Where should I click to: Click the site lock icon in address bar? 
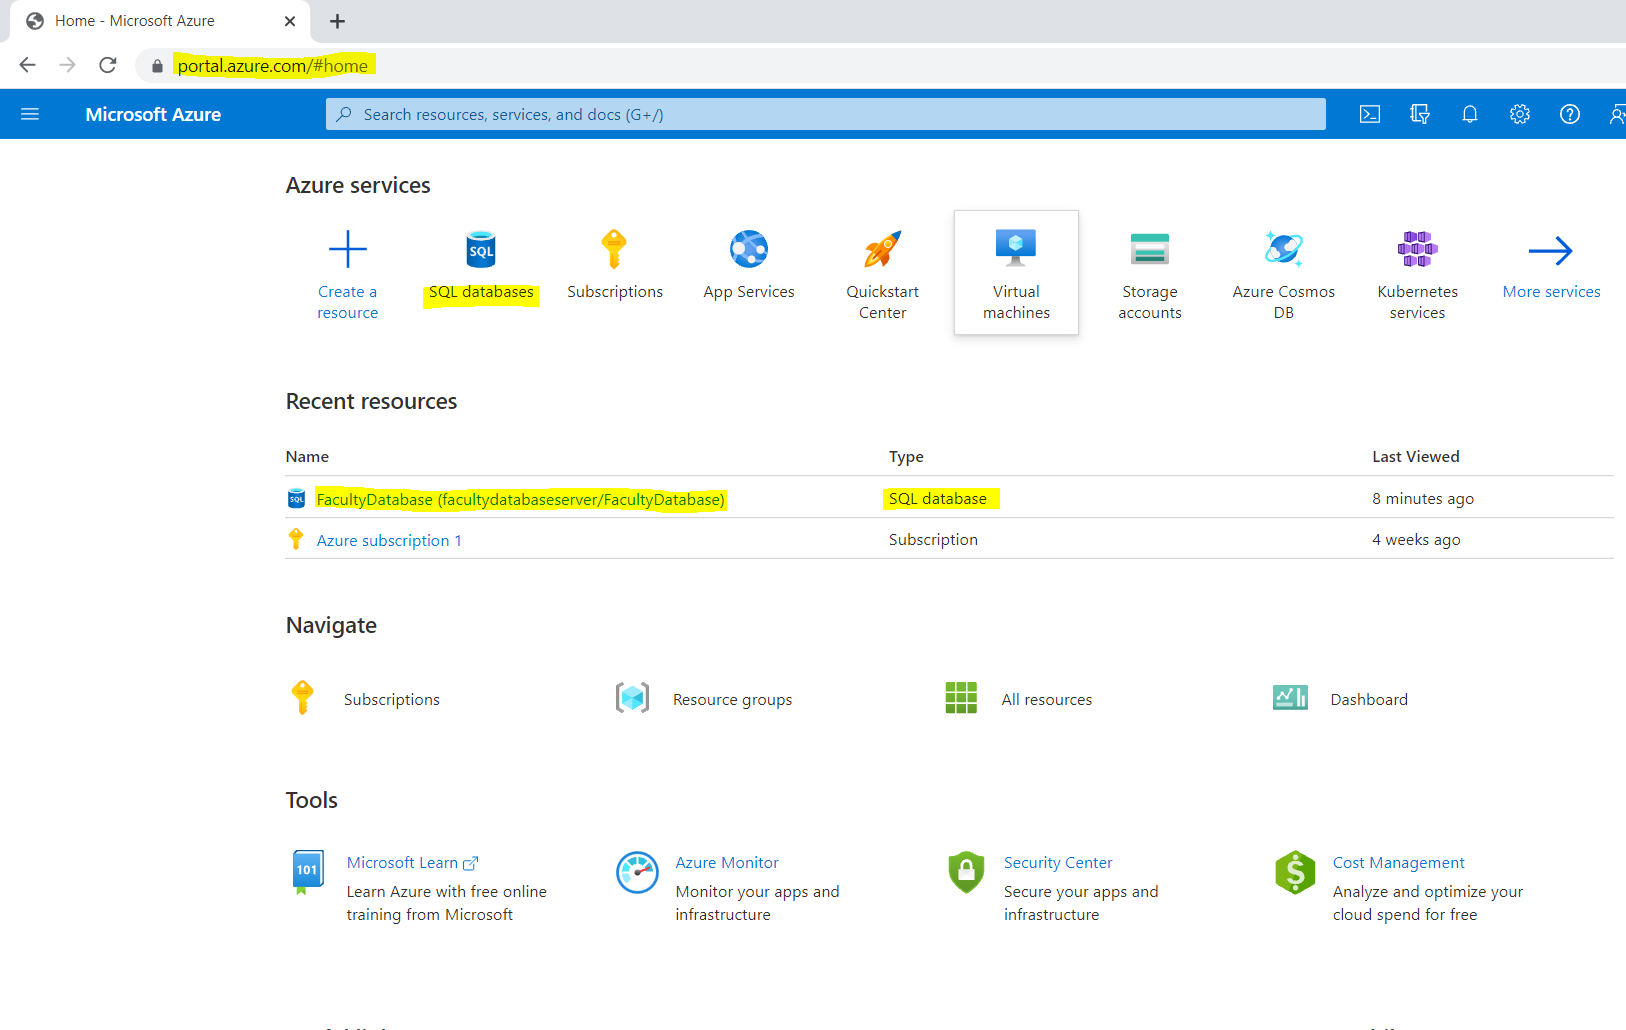click(x=157, y=66)
